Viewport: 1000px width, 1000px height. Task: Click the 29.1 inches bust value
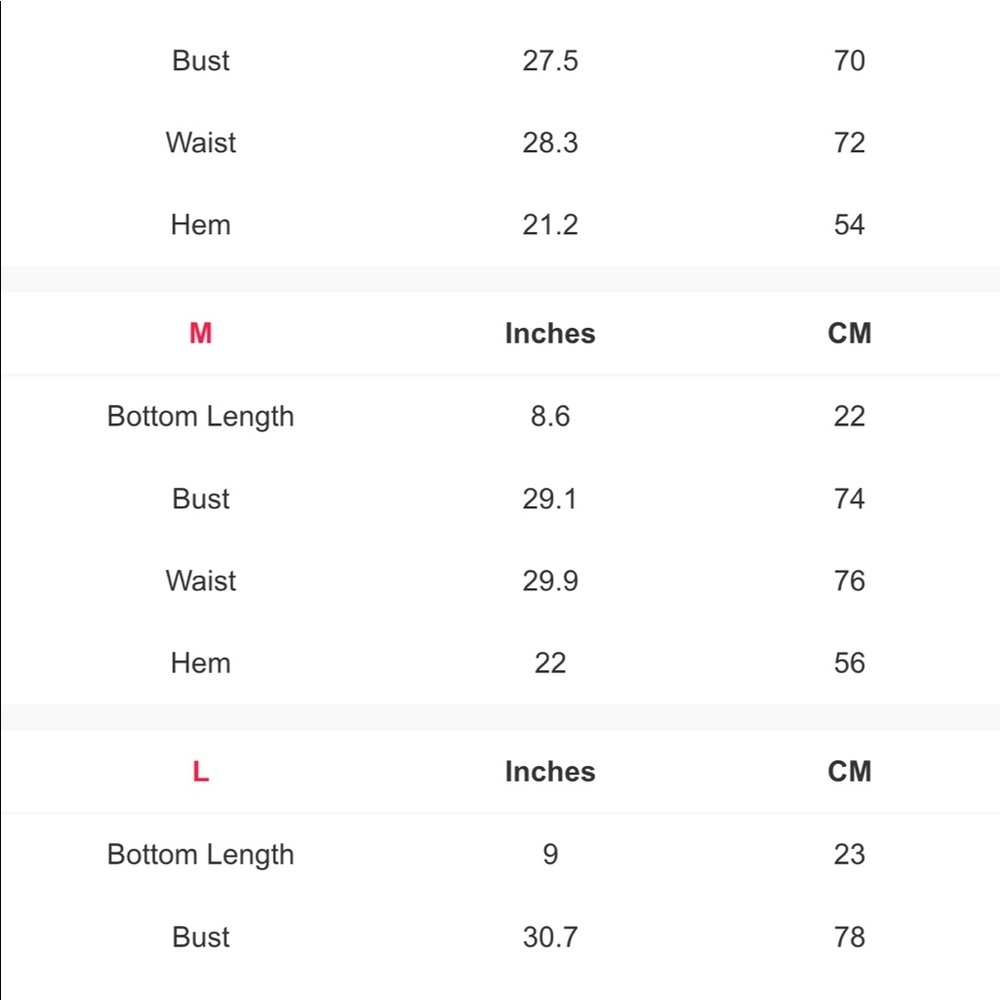(550, 499)
